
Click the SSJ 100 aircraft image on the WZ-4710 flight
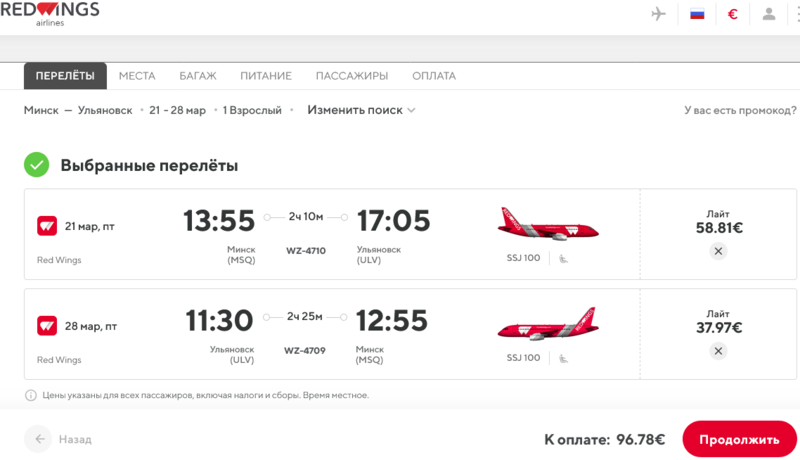tap(548, 225)
